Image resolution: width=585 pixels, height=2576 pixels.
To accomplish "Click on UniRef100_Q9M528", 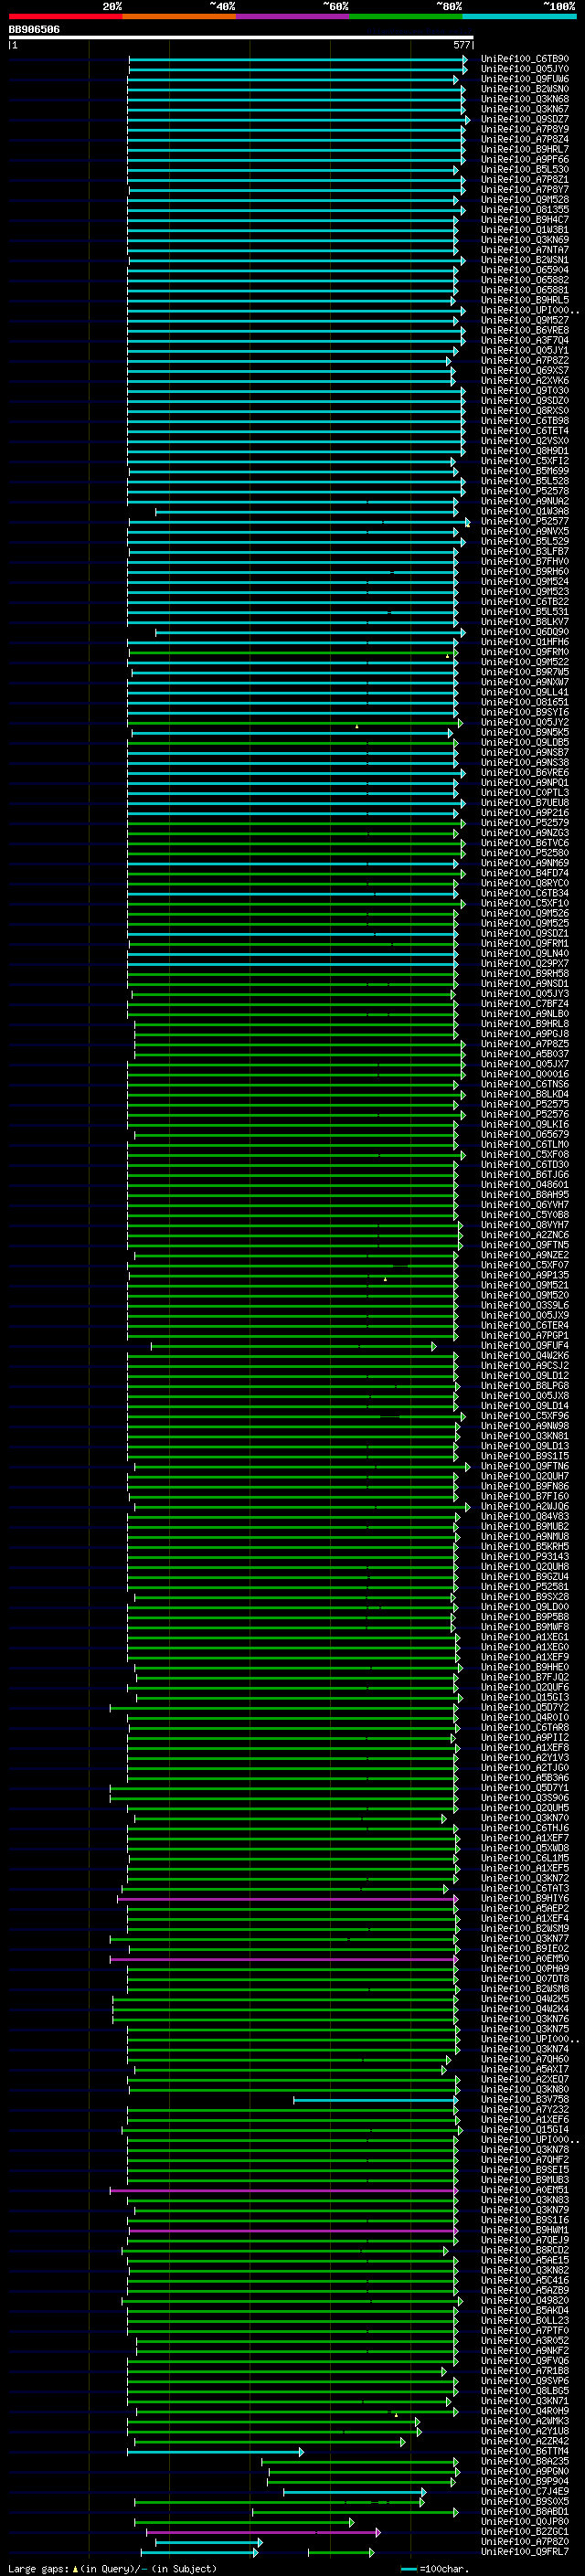I will pos(525,200).
